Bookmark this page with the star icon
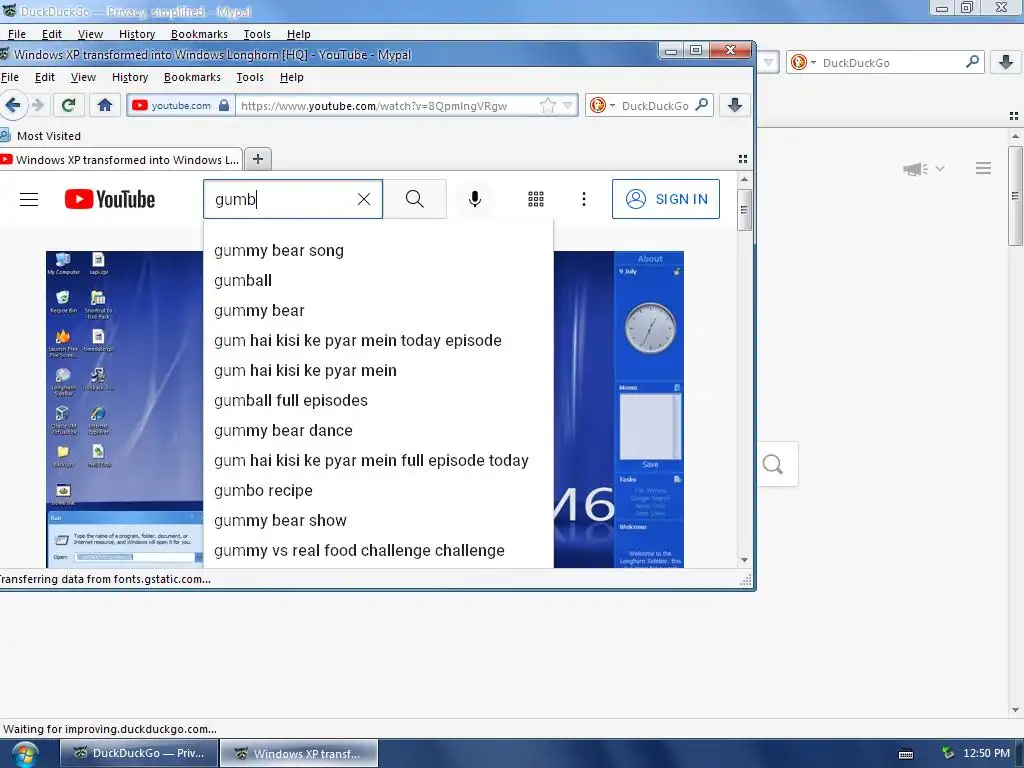The width and height of the screenshot is (1024, 768). tap(547, 105)
